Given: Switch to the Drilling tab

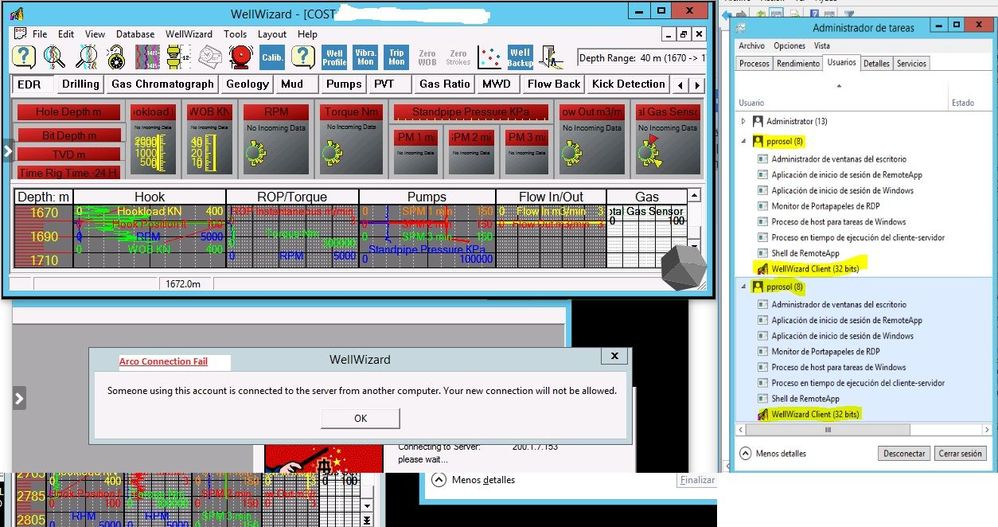Looking at the screenshot, I should pyautogui.click(x=81, y=84).
